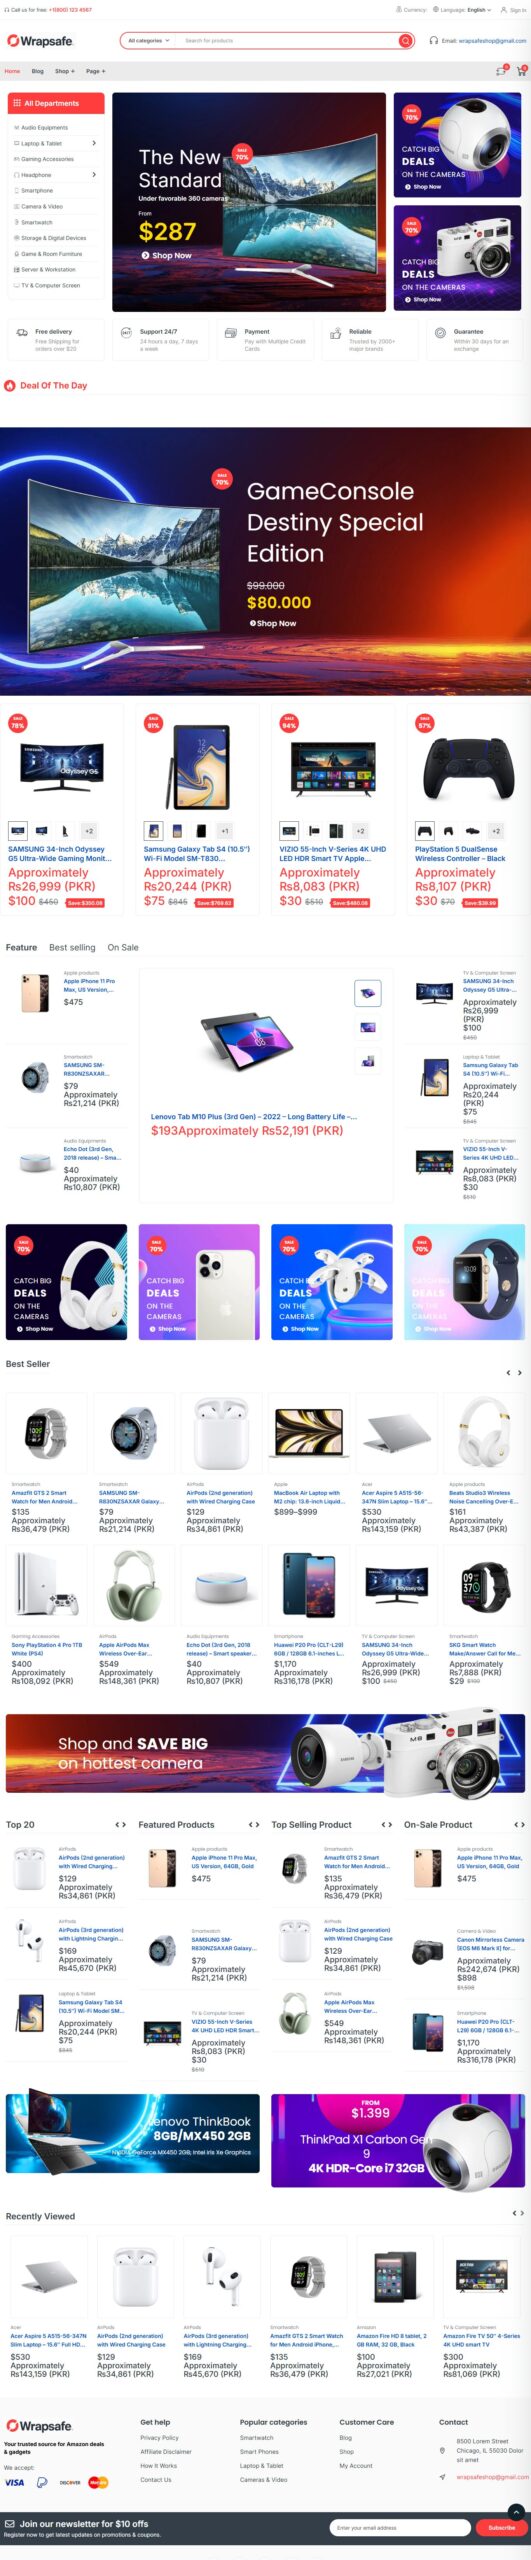The image size is (531, 2560).
Task: Open the Shop menu in navigation
Action: [64, 71]
